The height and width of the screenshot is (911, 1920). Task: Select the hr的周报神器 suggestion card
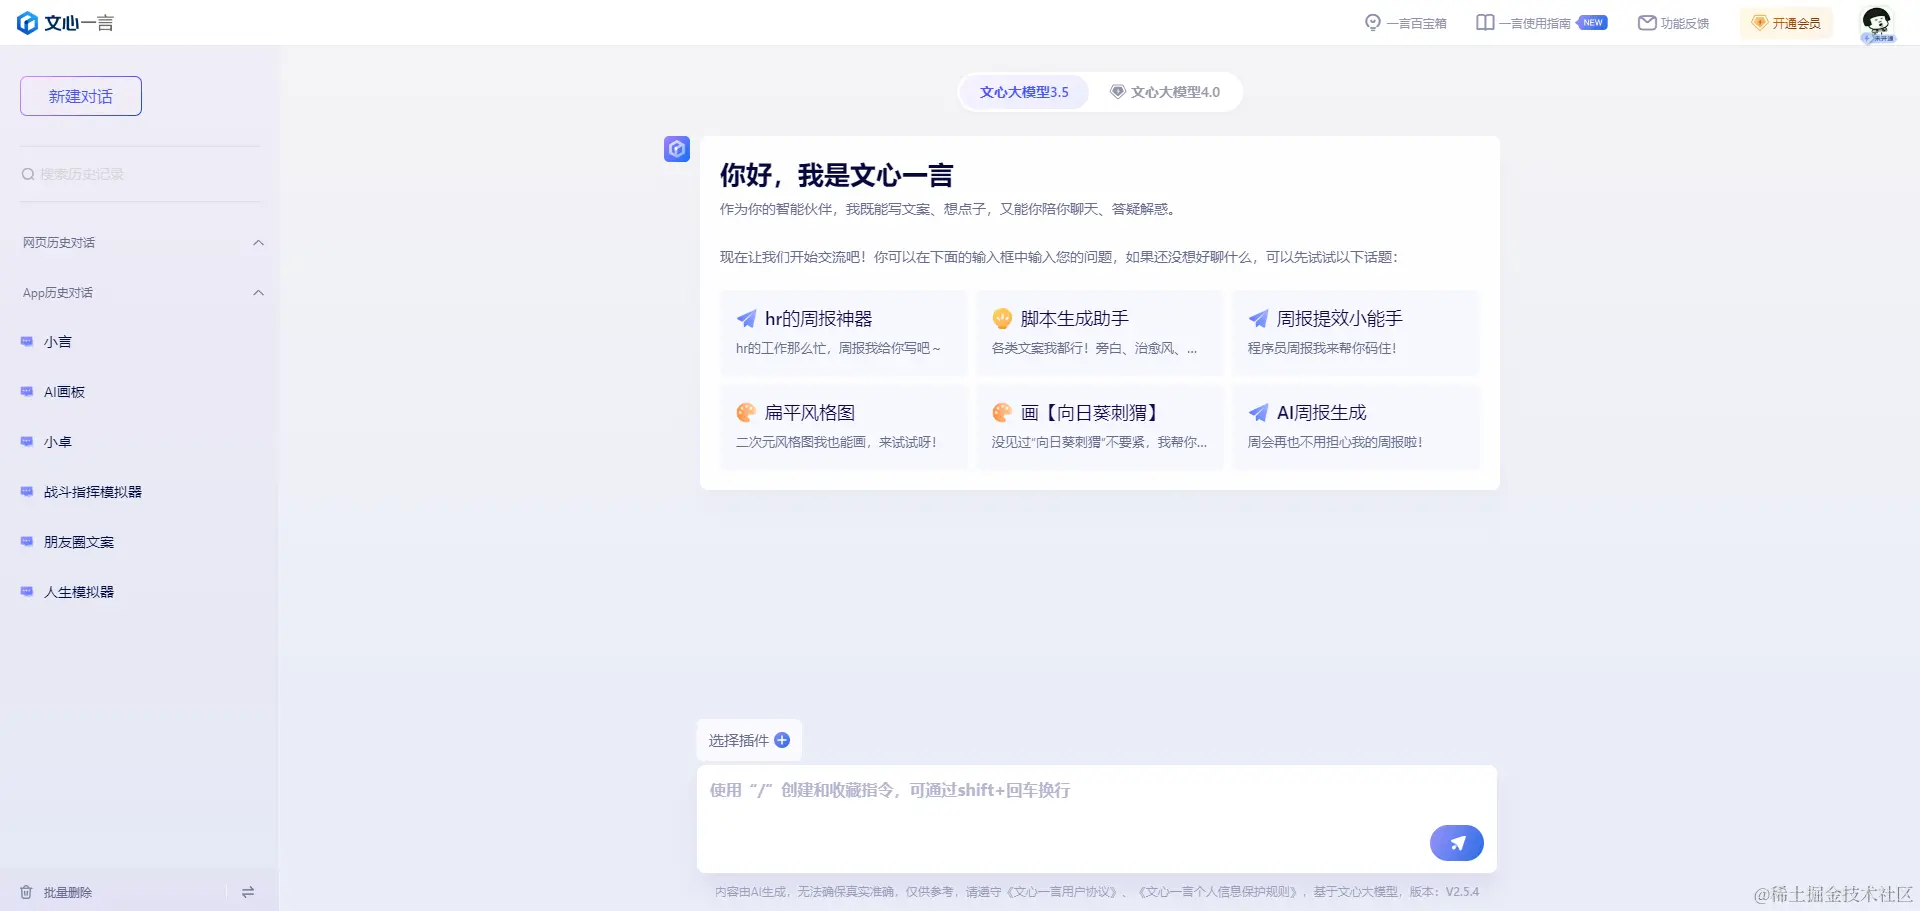[843, 333]
